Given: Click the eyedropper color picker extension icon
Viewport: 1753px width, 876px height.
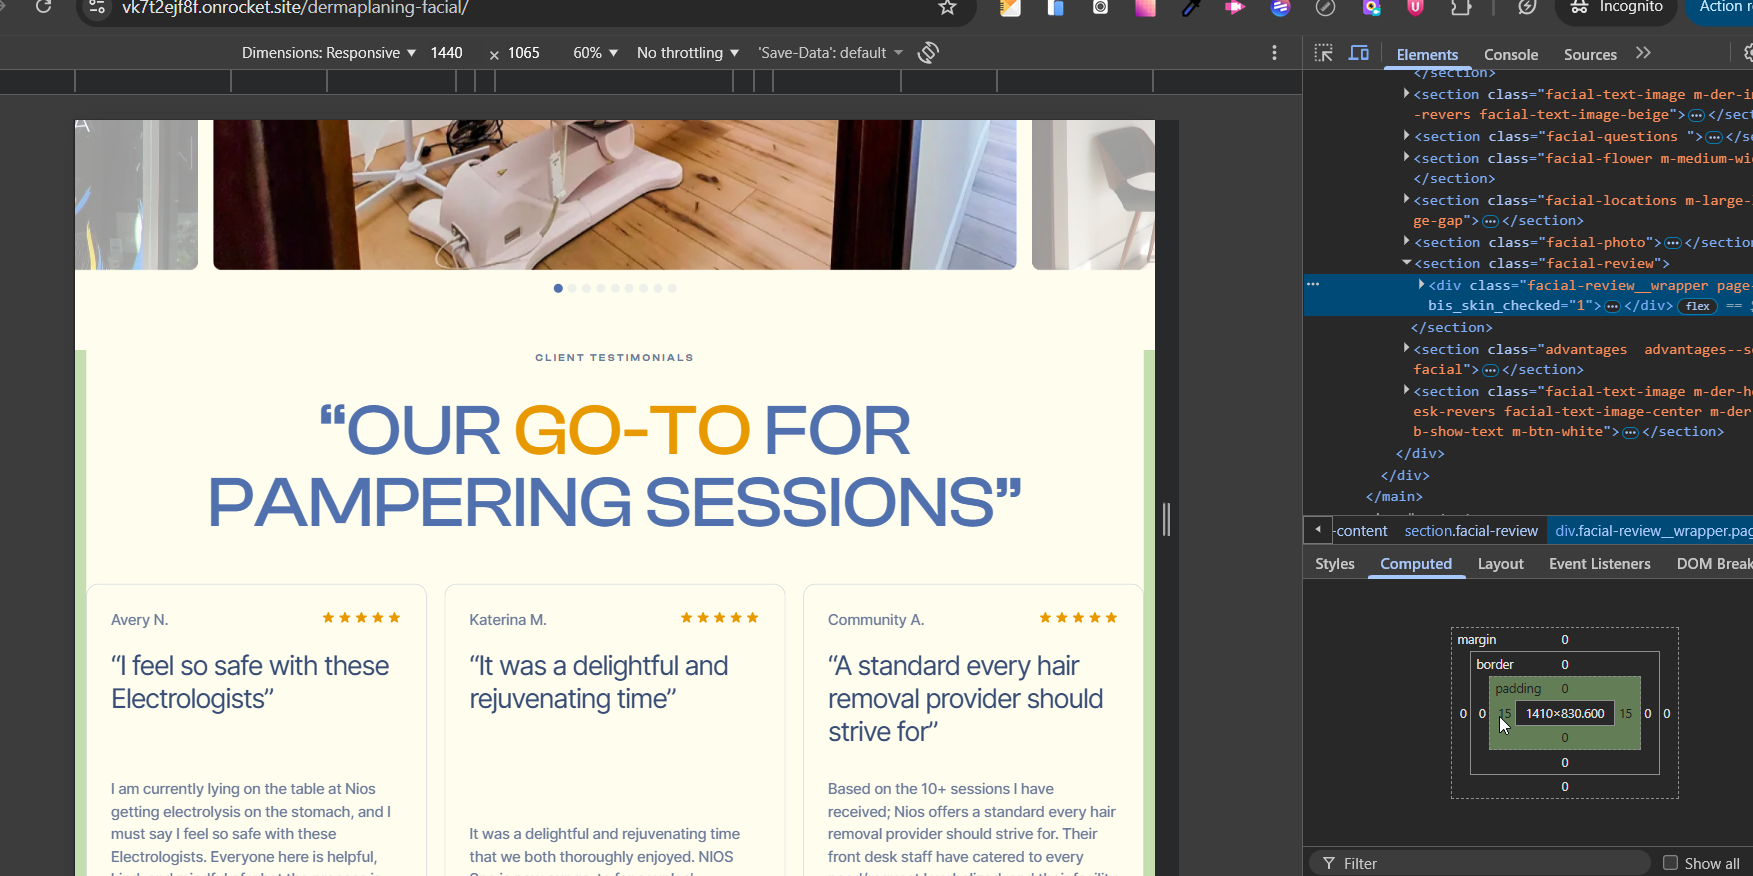Looking at the screenshot, I should pyautogui.click(x=1190, y=8).
